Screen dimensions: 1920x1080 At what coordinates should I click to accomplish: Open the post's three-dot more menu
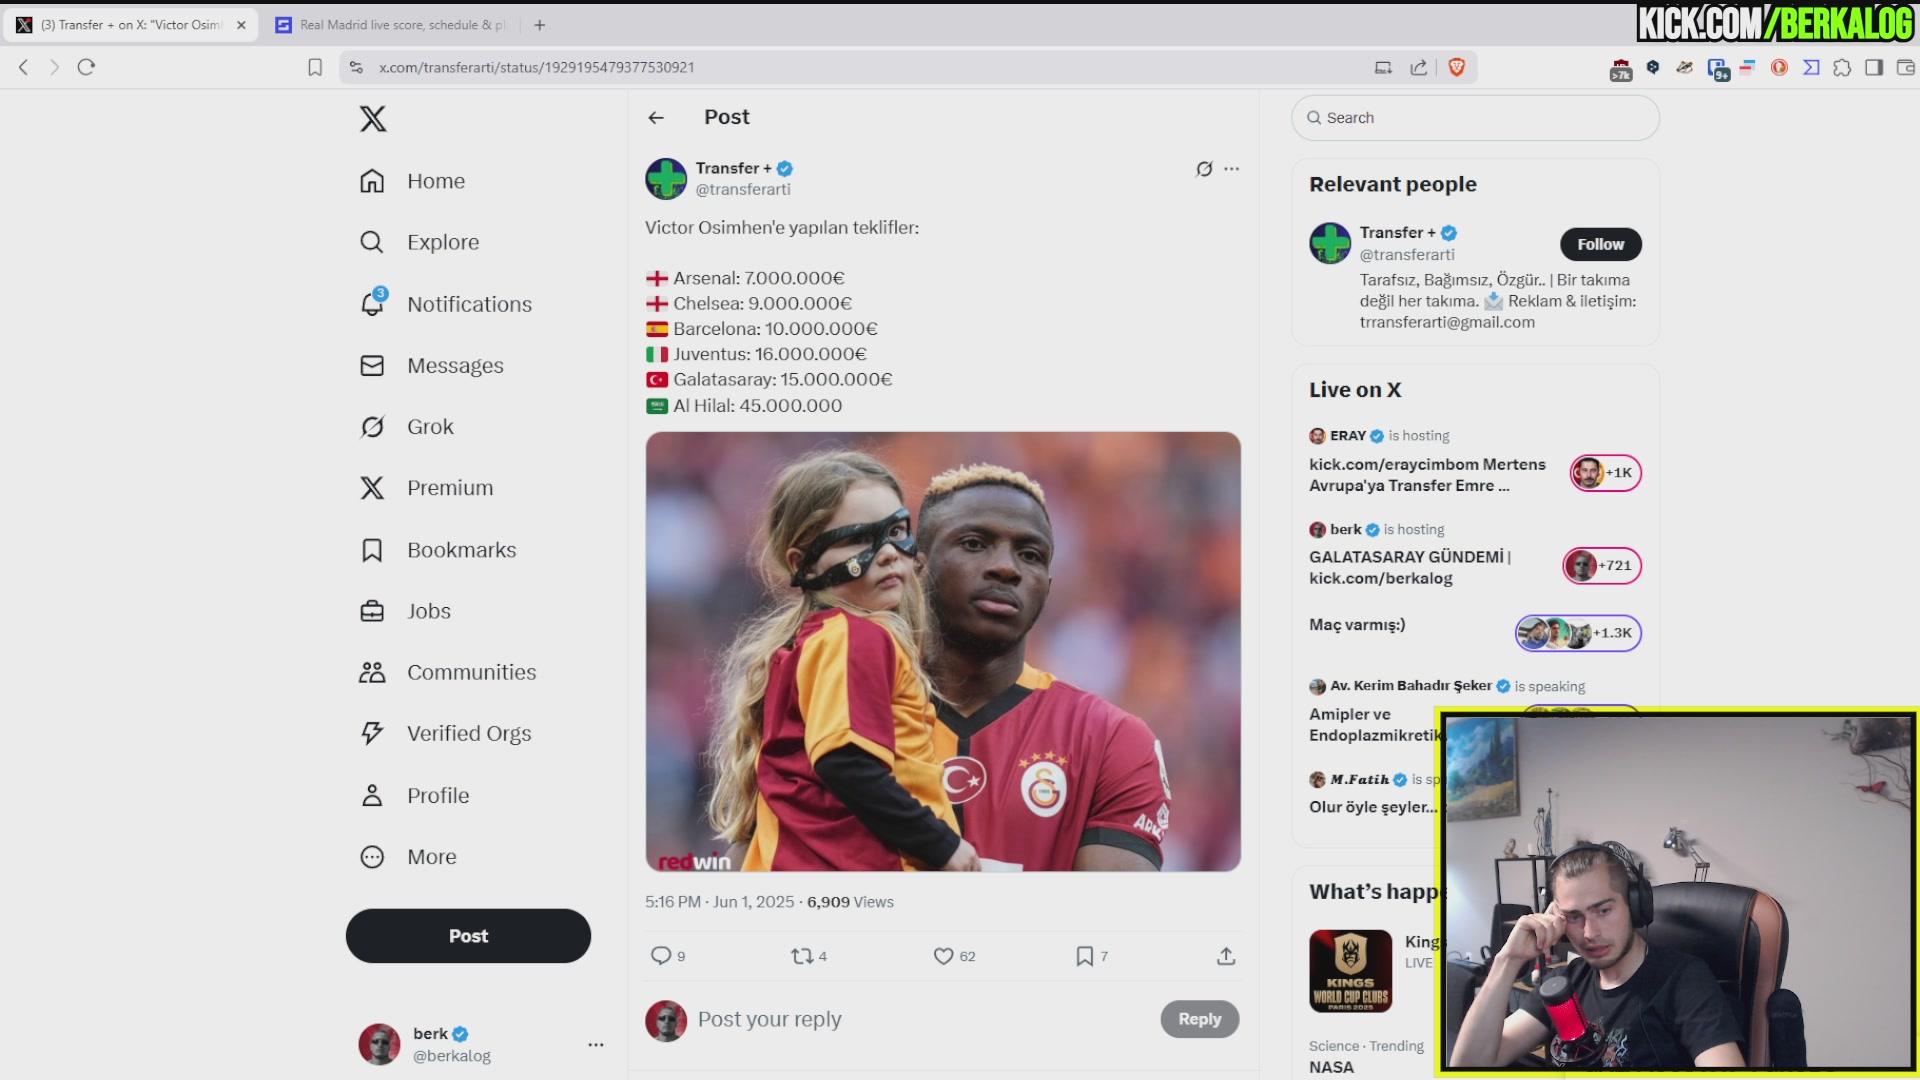tap(1232, 169)
